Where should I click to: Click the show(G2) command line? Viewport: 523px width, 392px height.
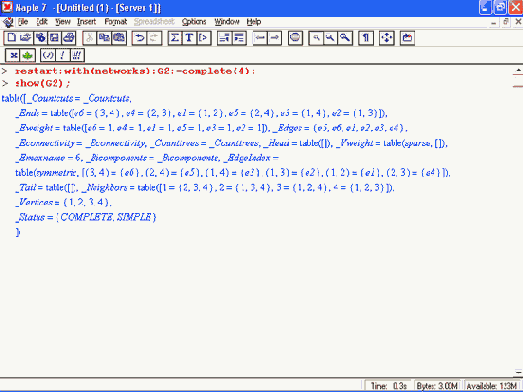point(42,83)
